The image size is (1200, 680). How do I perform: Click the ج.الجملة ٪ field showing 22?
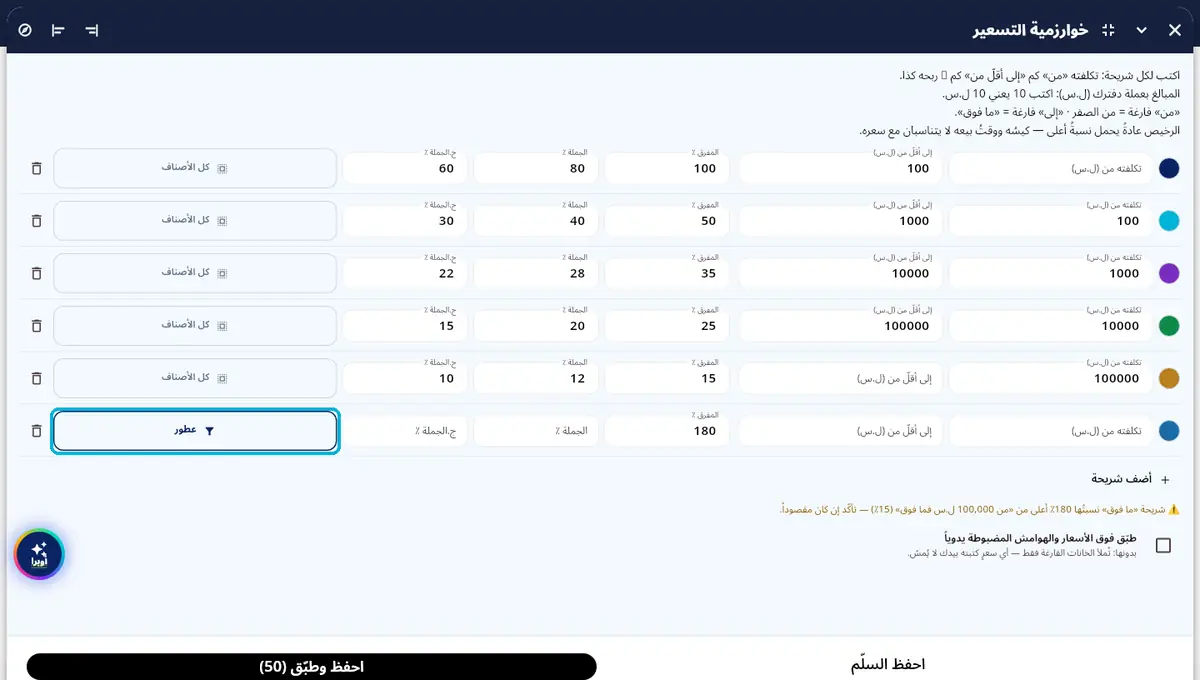coord(404,274)
